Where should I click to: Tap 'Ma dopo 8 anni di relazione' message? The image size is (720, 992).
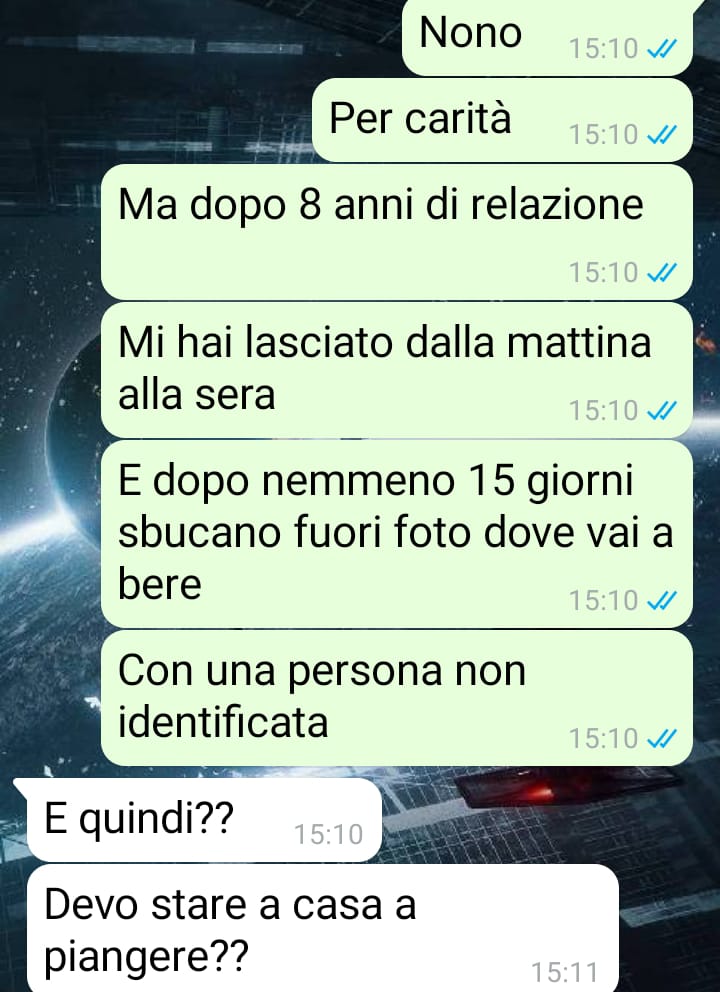coord(397,232)
